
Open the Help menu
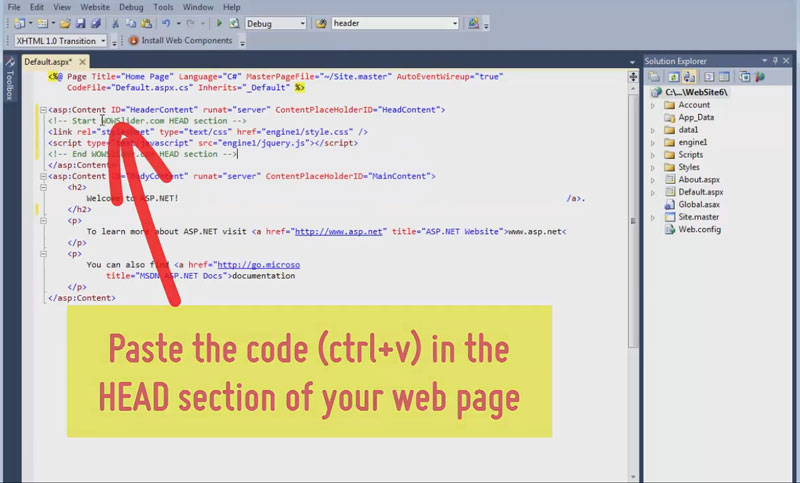pyautogui.click(x=231, y=7)
